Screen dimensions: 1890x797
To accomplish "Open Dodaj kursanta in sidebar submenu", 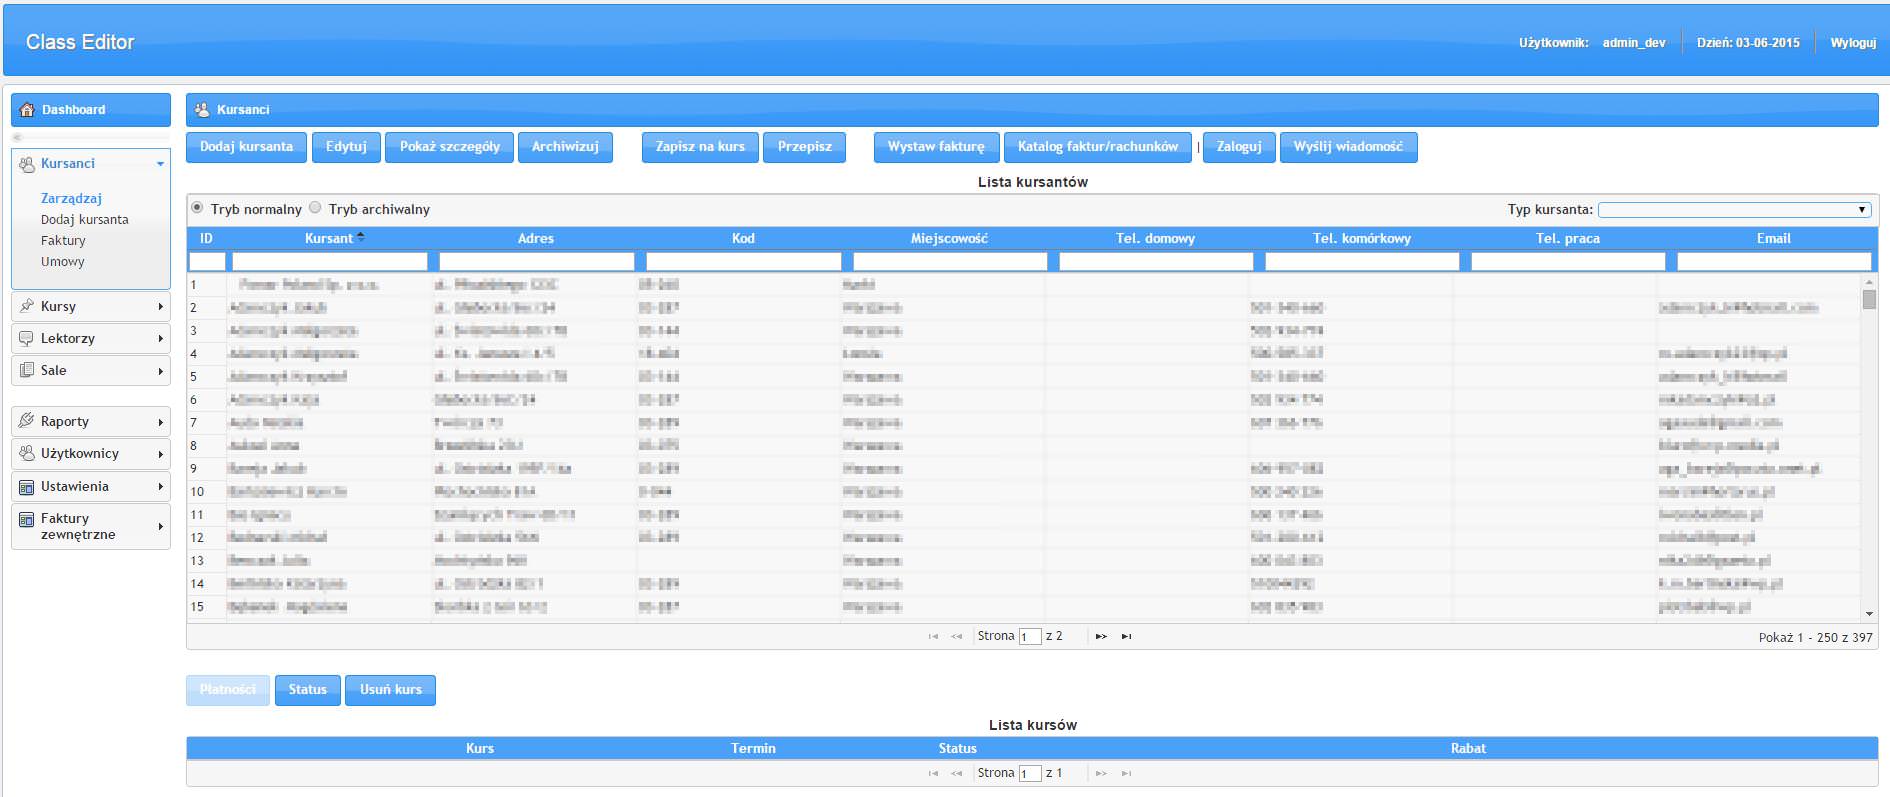I will [x=84, y=220].
